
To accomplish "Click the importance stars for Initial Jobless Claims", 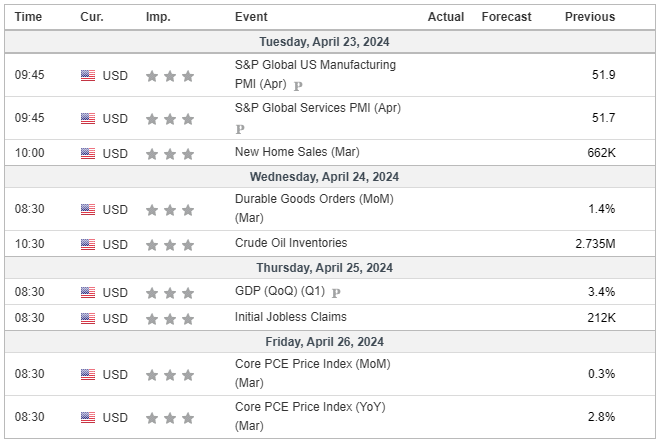I will click(170, 319).
